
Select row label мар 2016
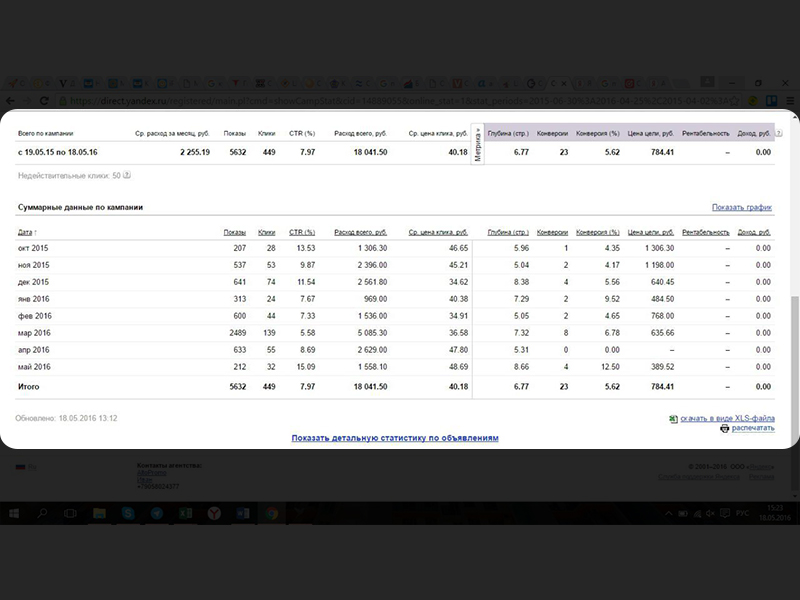34,333
